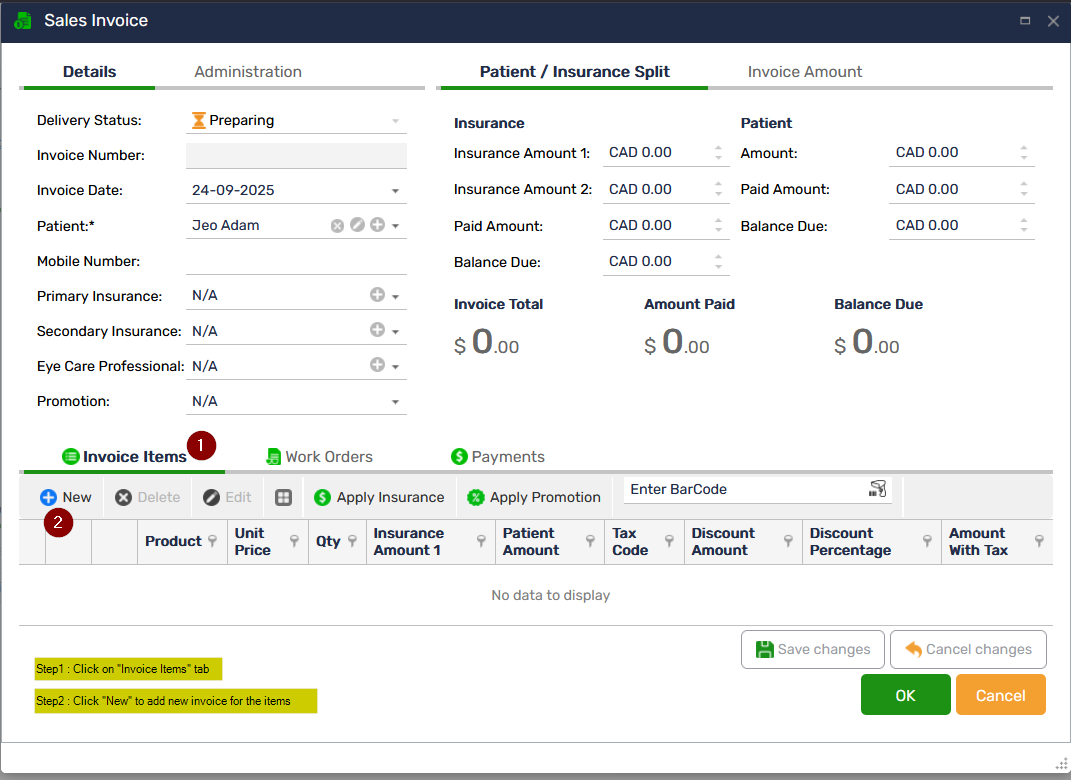1071x780 pixels.
Task: Expand the Promotion dropdown
Action: pyautogui.click(x=395, y=402)
